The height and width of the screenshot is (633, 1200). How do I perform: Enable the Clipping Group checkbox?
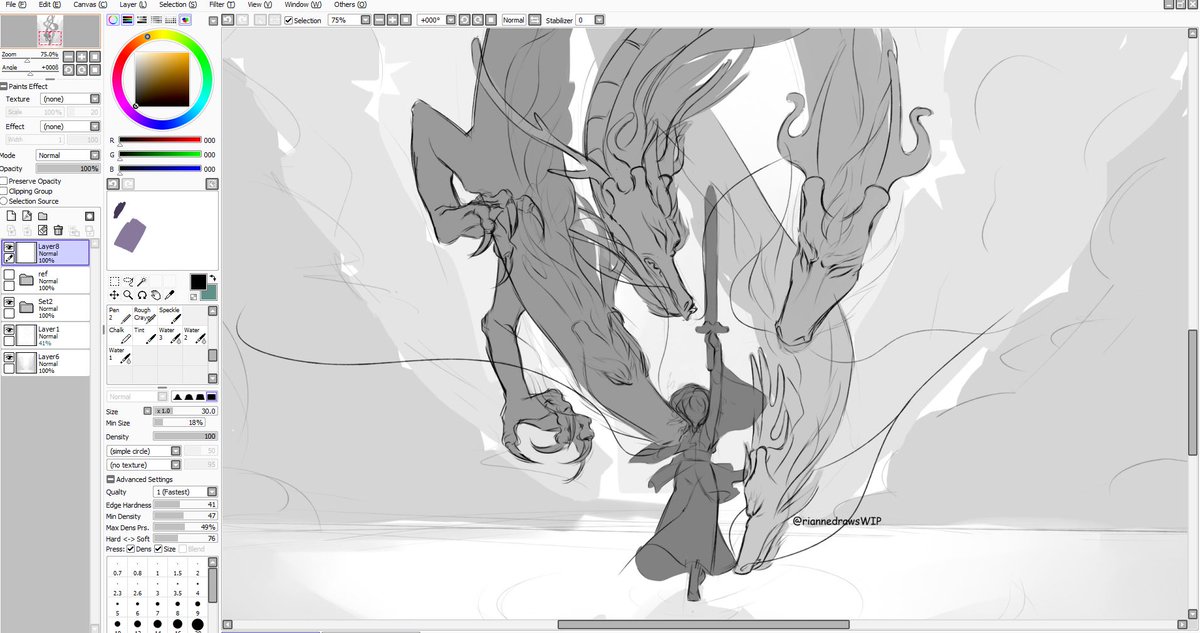tap(4, 191)
